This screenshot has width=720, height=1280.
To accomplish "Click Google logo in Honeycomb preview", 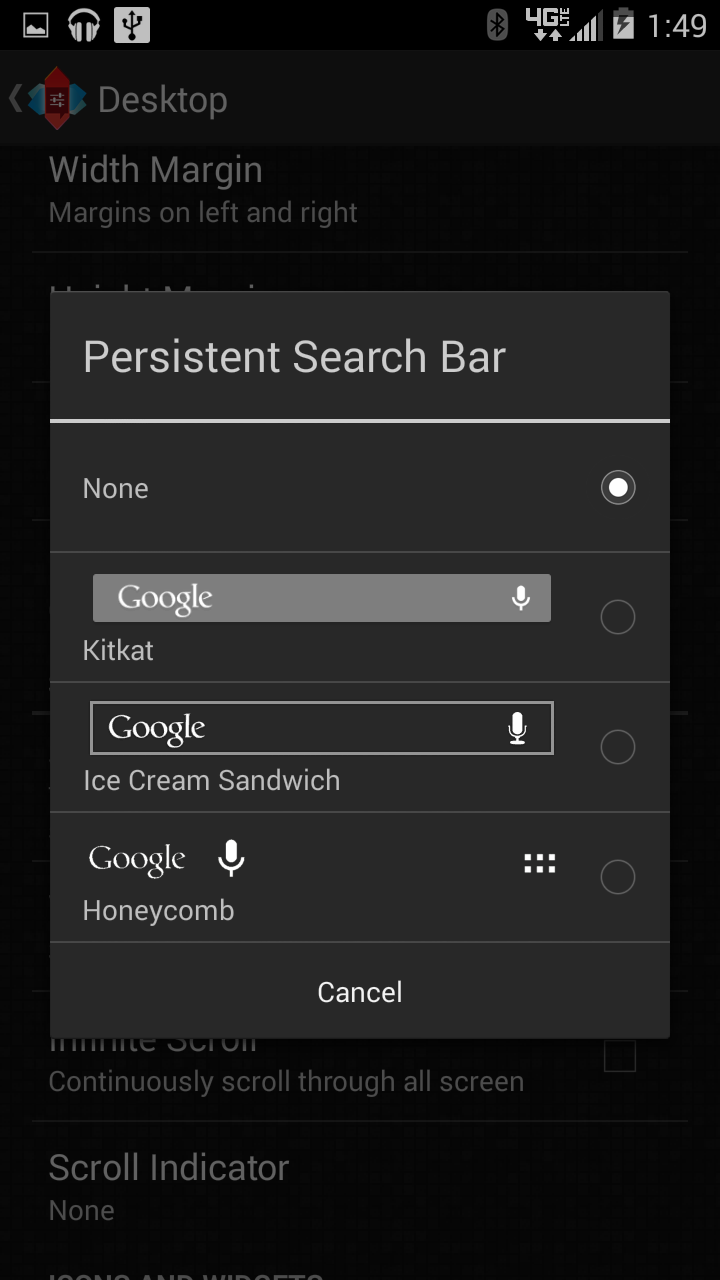I will tap(137, 860).
